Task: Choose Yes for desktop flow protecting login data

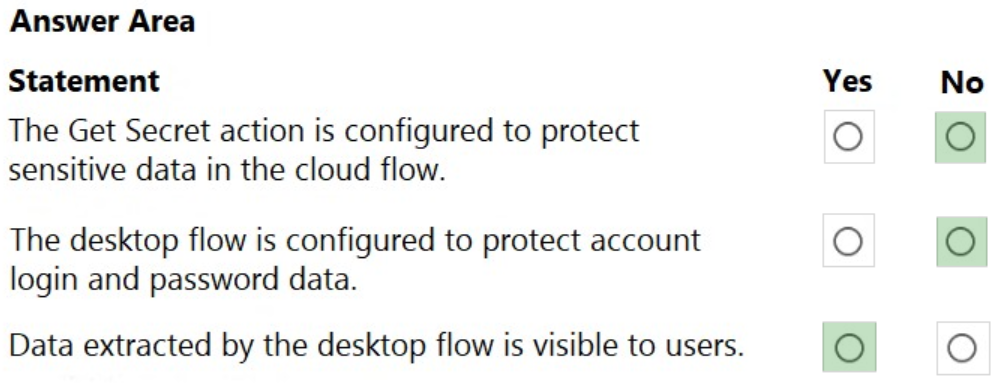Action: [848, 241]
